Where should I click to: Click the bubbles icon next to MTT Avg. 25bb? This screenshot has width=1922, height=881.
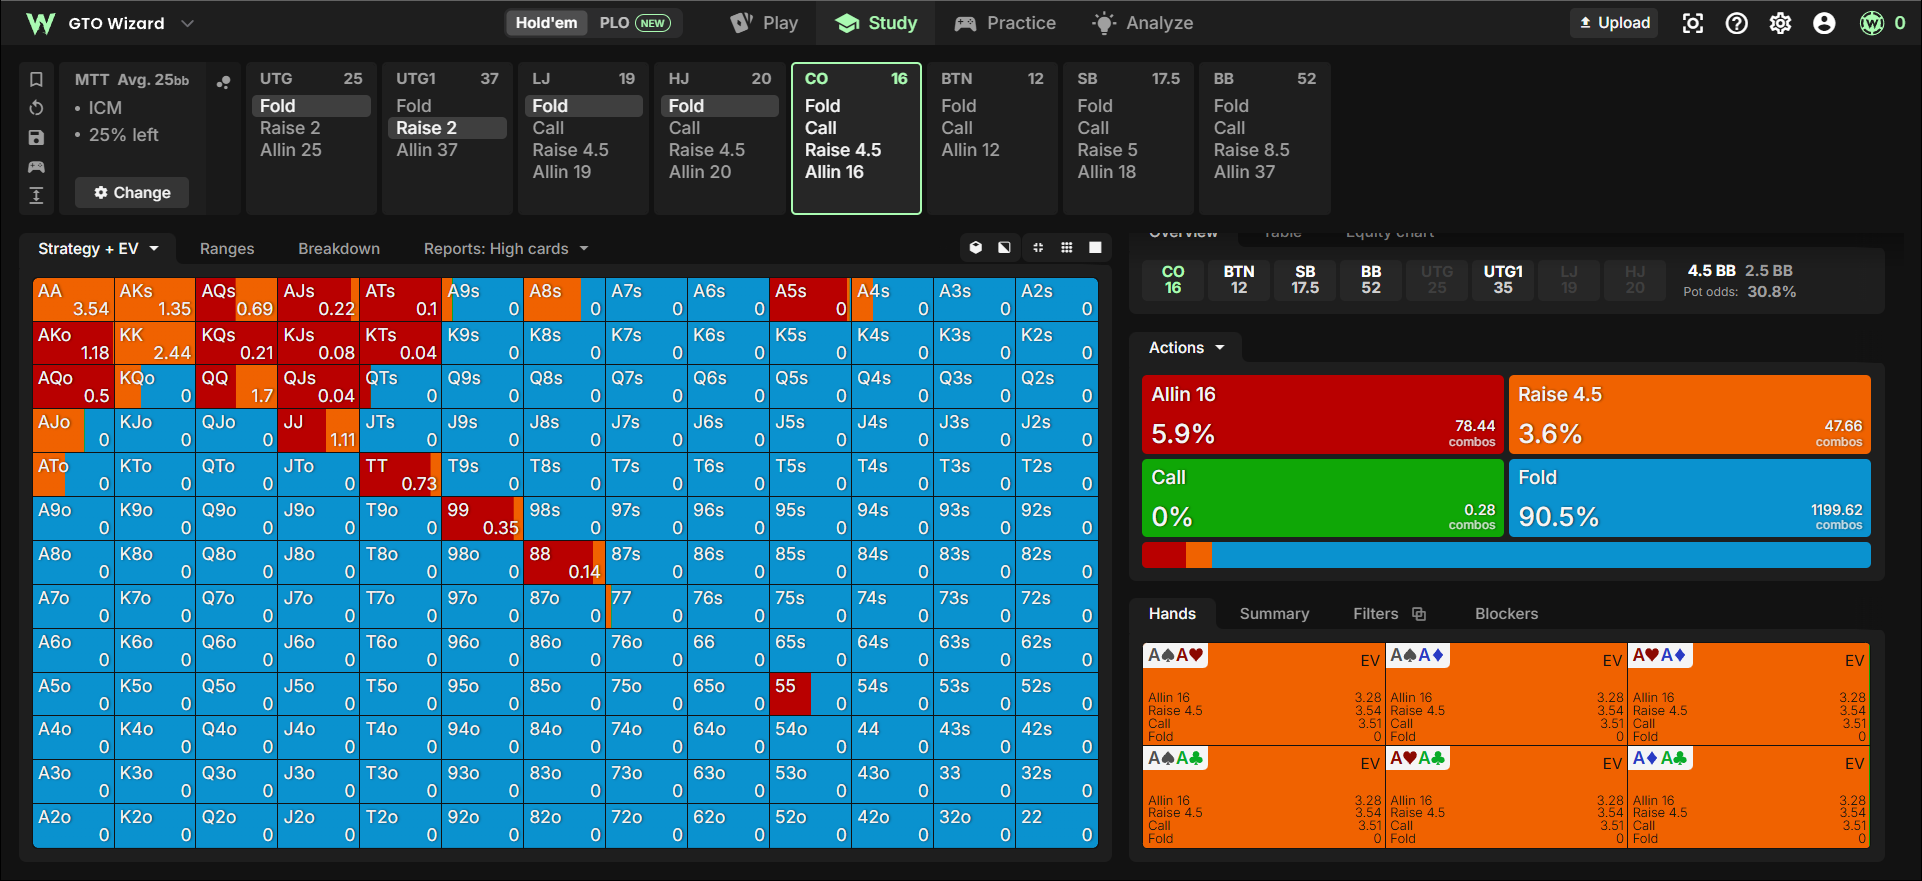pyautogui.click(x=224, y=81)
